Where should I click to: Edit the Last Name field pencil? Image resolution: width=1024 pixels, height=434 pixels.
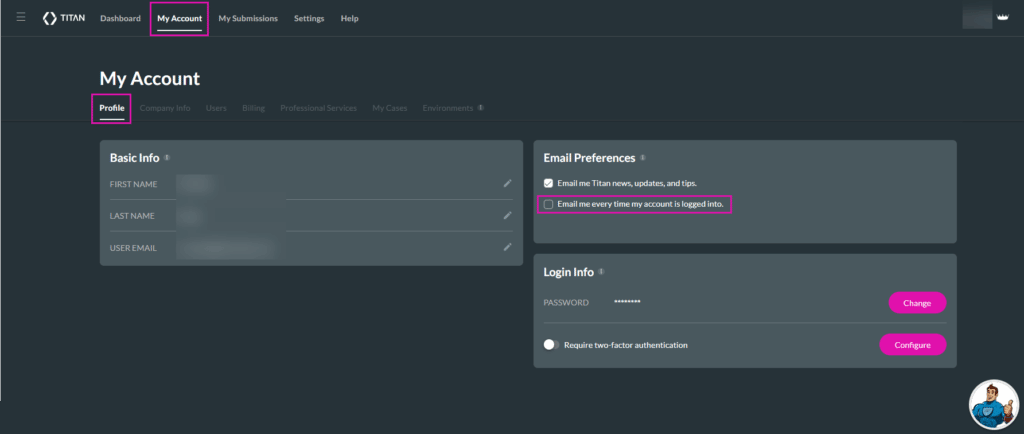click(x=507, y=215)
